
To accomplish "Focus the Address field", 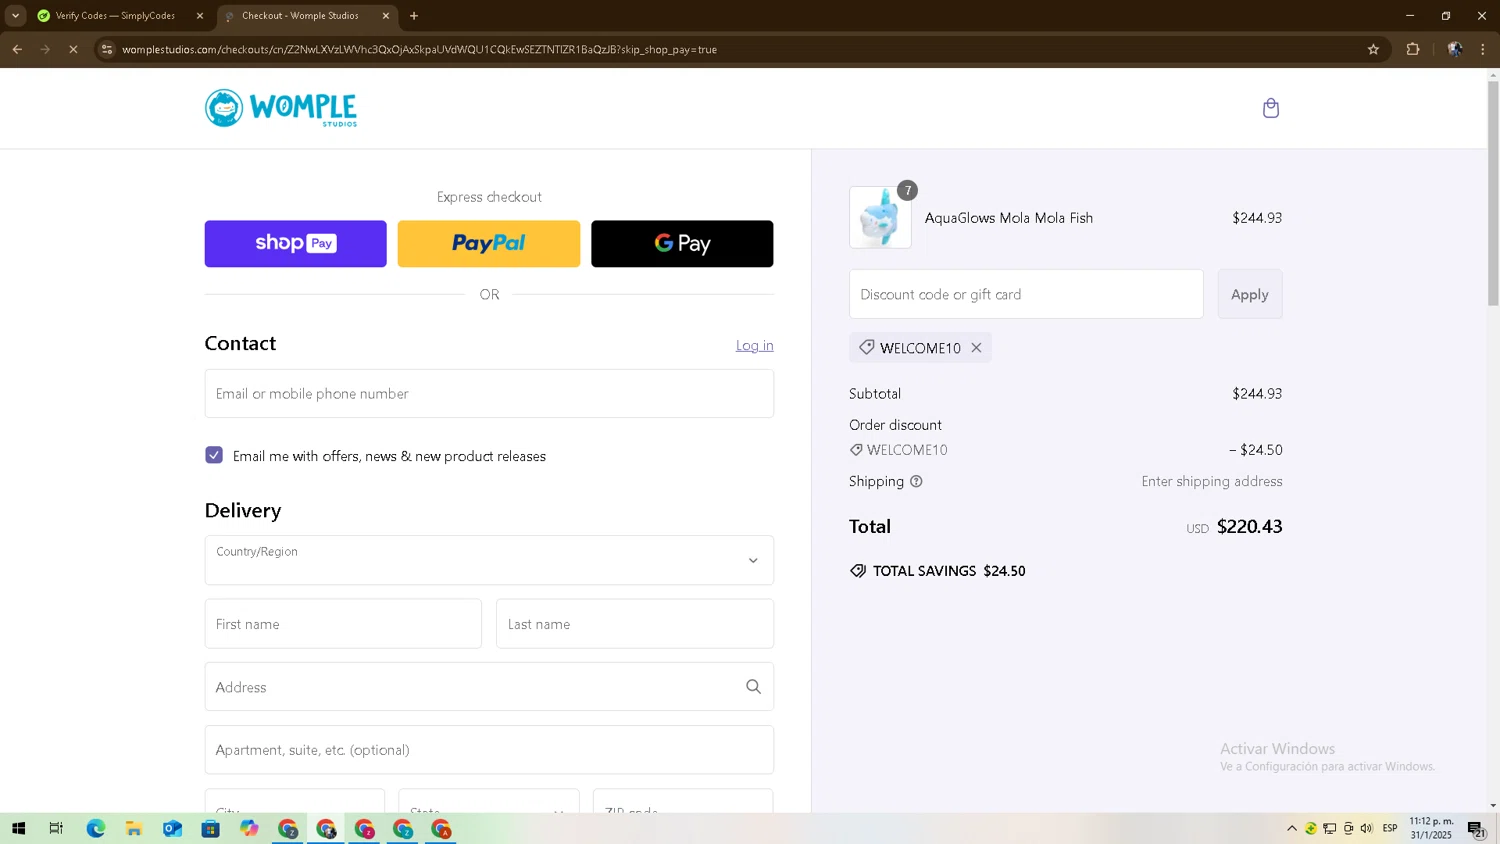I will tap(489, 687).
